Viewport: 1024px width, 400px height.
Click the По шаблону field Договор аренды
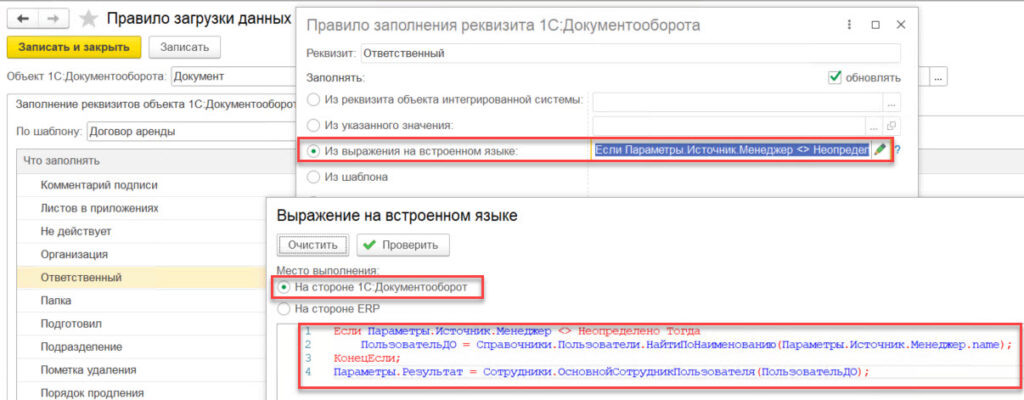tap(191, 131)
